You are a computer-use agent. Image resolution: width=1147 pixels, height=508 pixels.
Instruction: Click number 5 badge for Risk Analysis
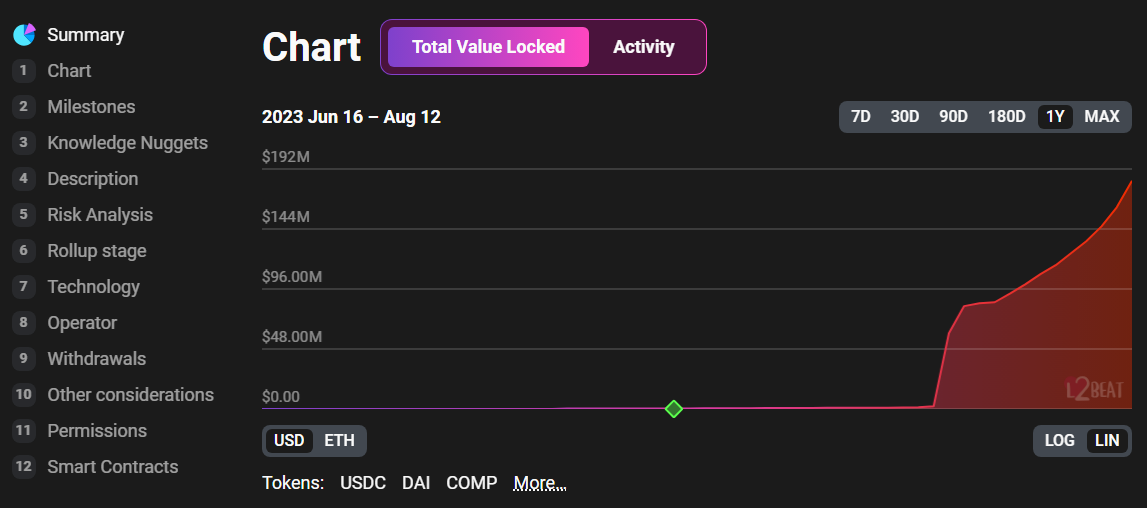24,215
